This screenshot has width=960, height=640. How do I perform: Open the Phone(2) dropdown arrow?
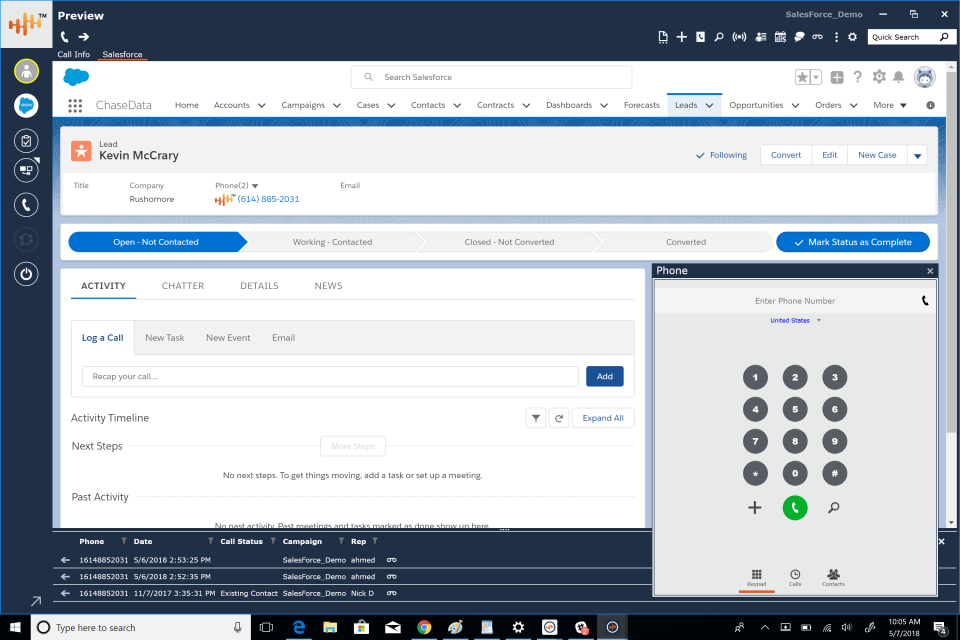[x=255, y=186]
